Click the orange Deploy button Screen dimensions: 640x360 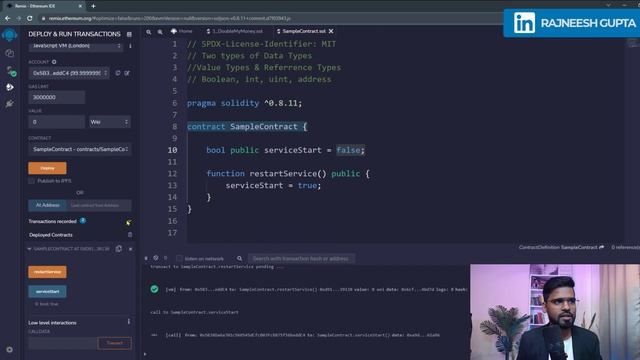pyautogui.click(x=47, y=168)
